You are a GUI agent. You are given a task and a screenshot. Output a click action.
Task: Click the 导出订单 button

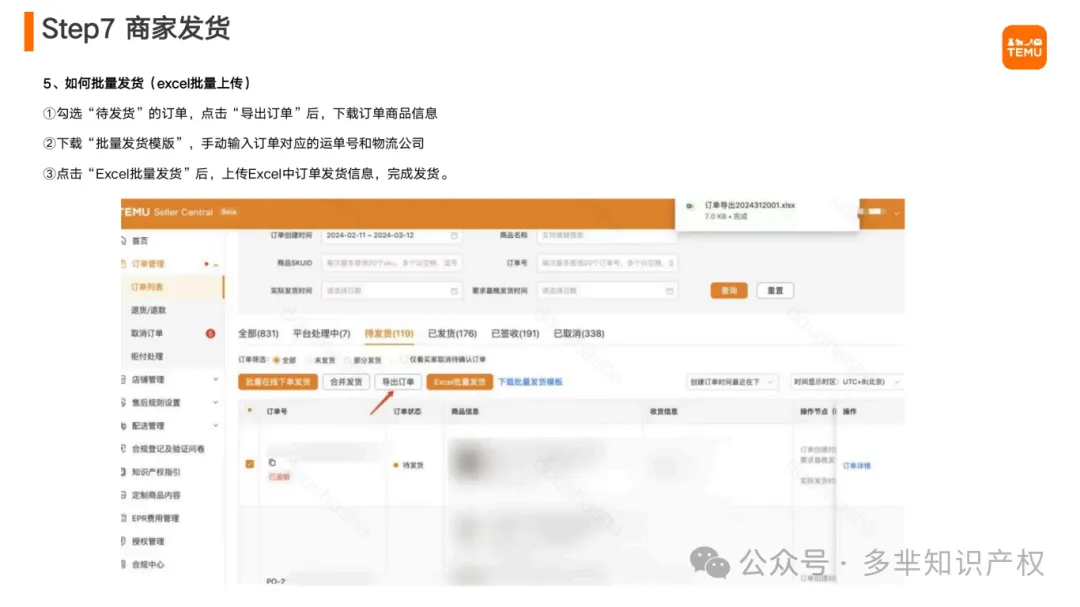point(398,382)
